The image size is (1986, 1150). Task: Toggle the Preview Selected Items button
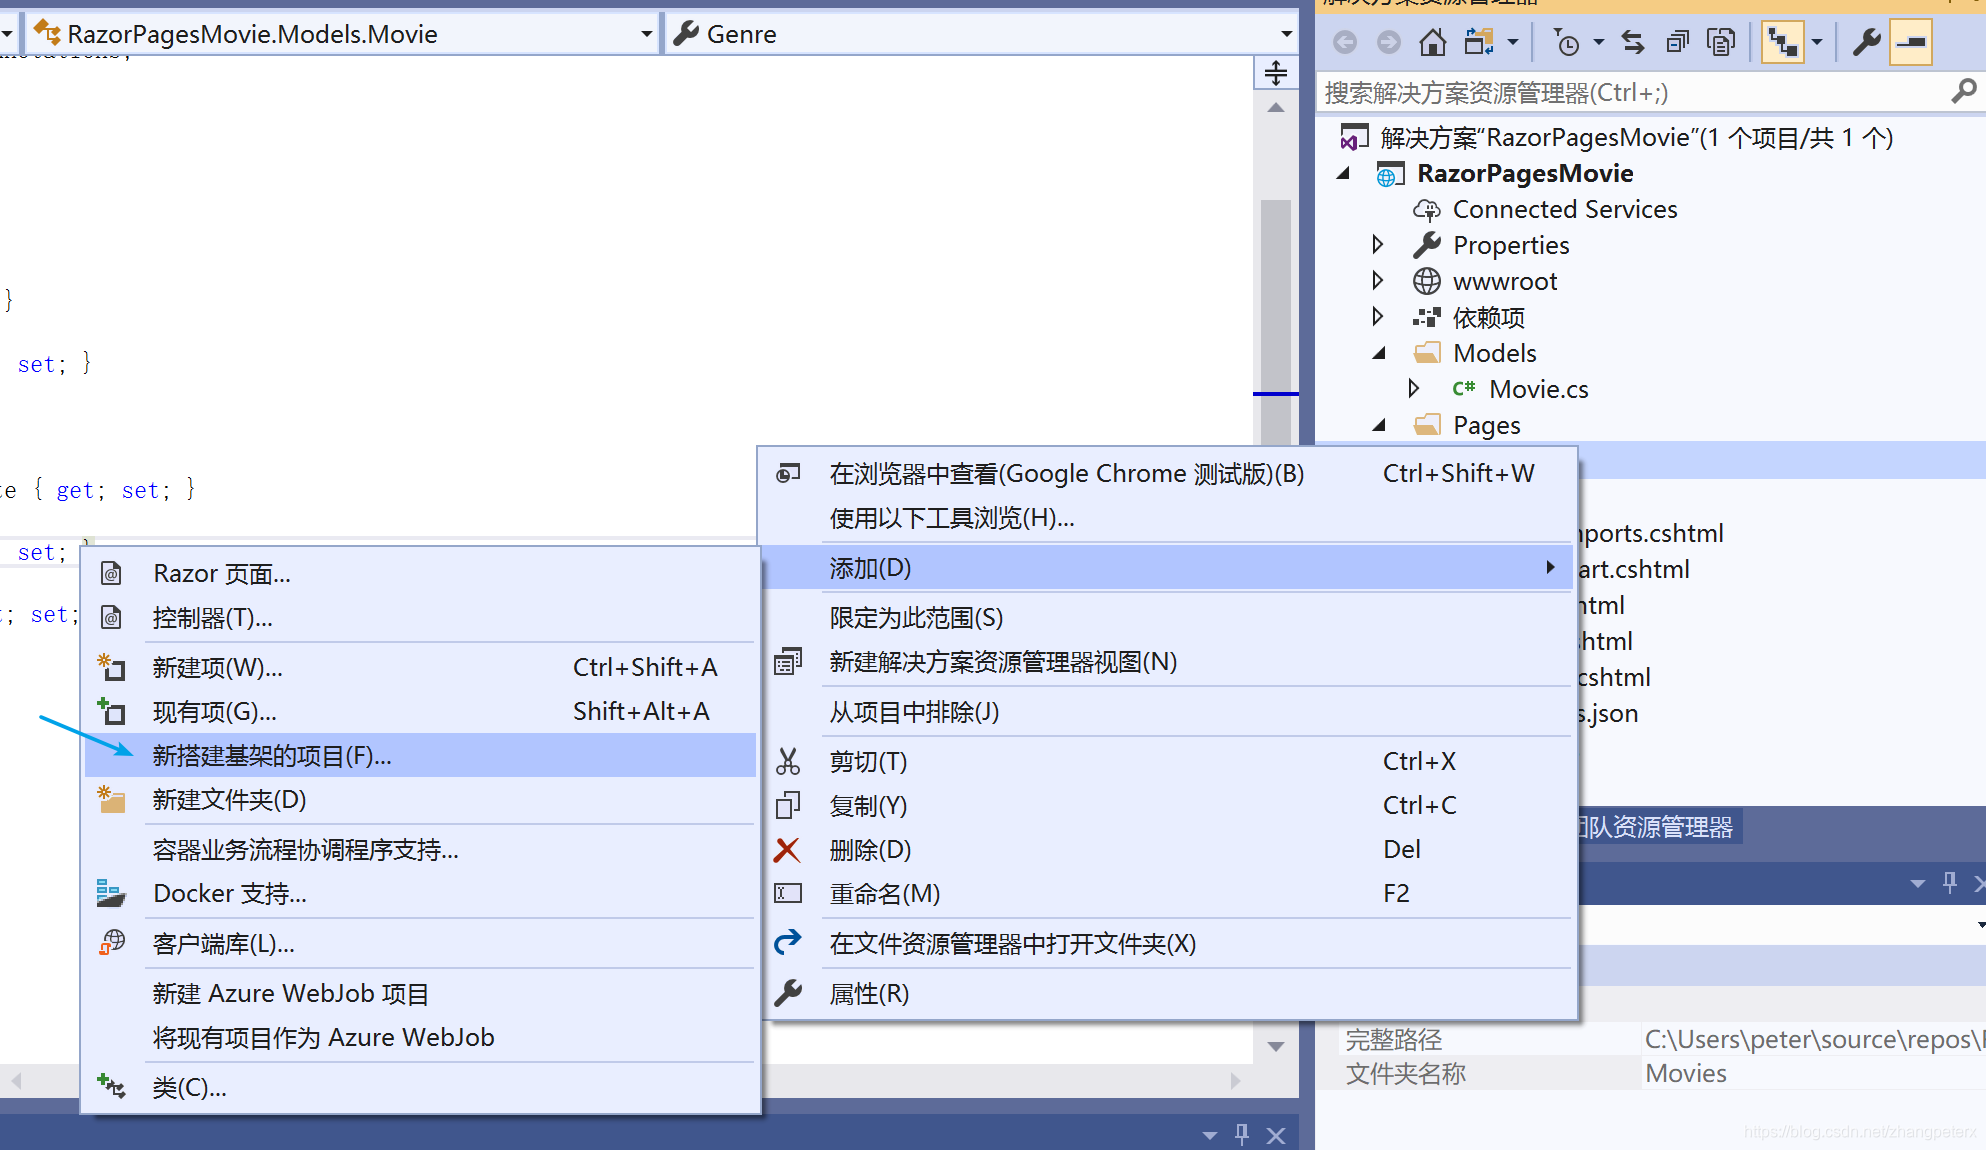pyautogui.click(x=1910, y=42)
